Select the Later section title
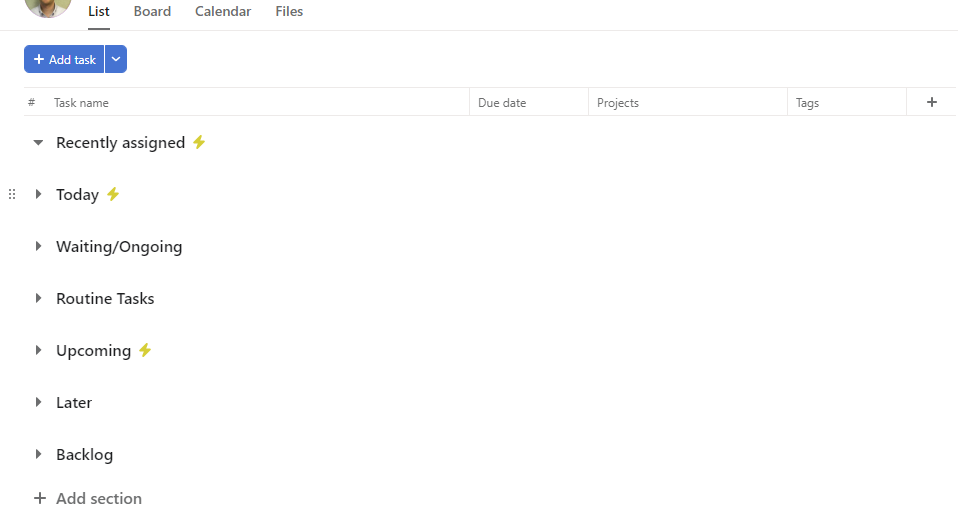958x523 pixels. point(74,403)
